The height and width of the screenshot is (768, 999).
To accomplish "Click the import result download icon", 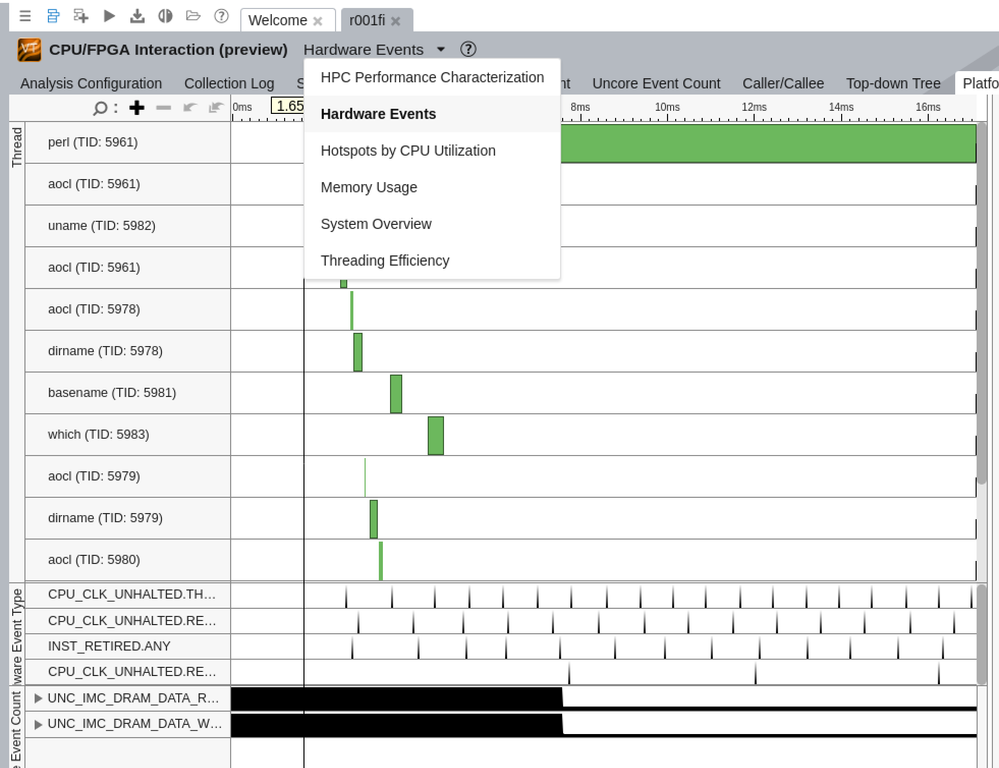I will point(138,17).
